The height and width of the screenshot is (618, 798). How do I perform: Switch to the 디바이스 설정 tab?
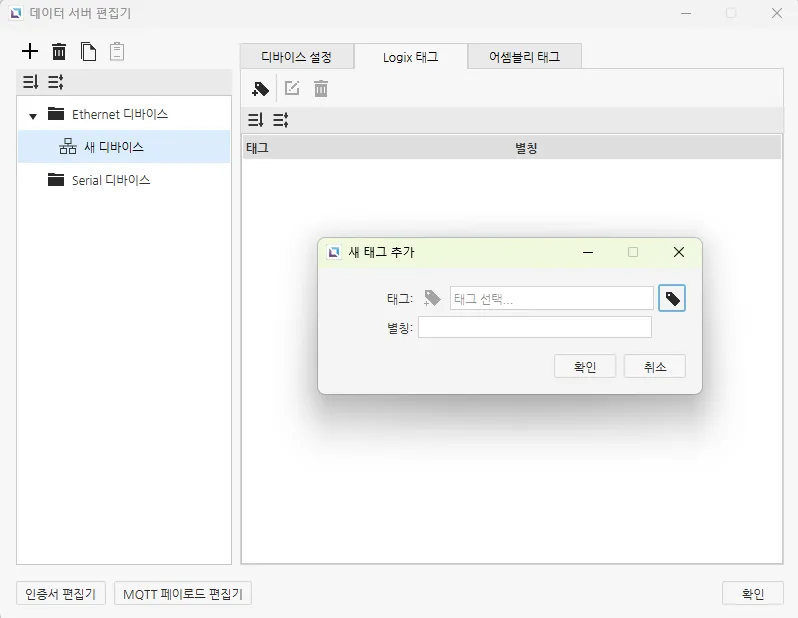[x=296, y=57]
